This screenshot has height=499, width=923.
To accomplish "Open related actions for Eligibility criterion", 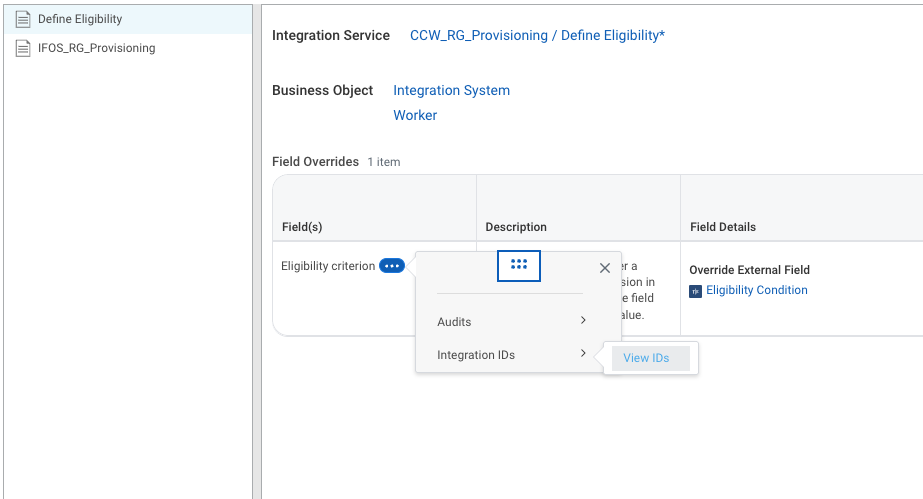I will coord(391,266).
